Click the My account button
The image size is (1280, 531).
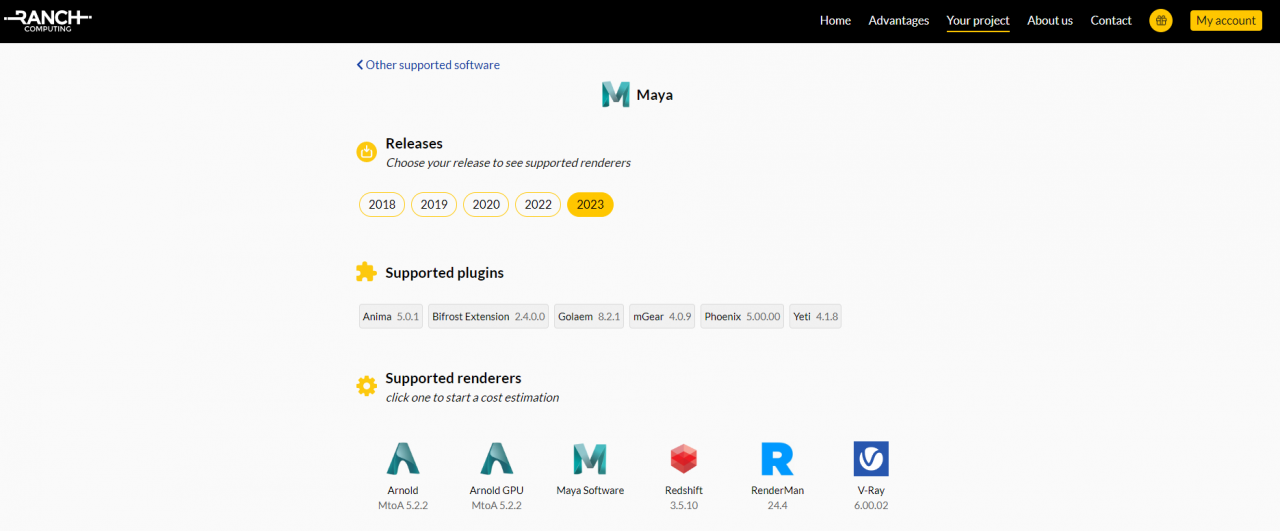(1226, 20)
